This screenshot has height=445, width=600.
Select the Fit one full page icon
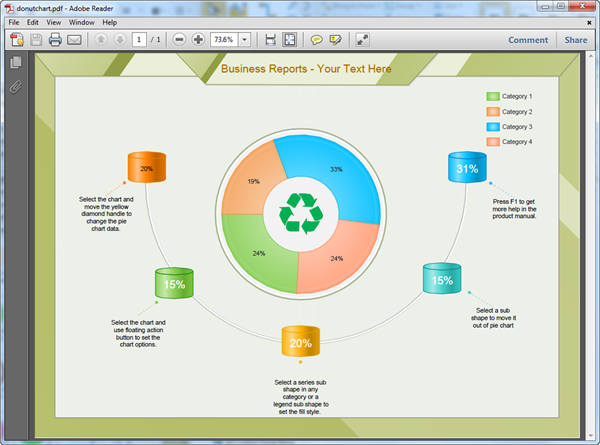(290, 40)
